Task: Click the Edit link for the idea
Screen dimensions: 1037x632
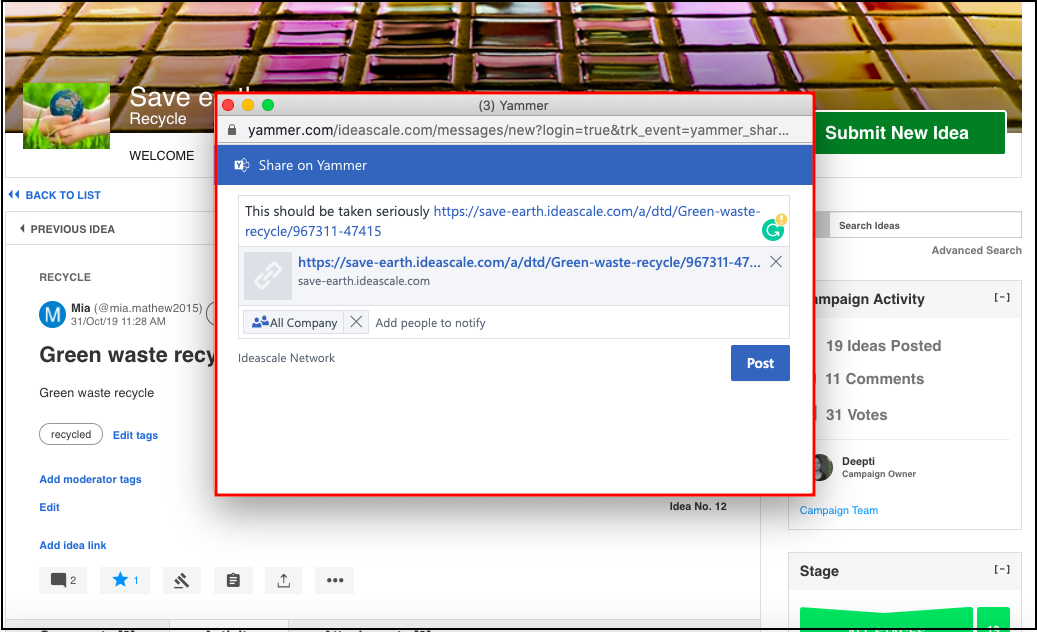Action: point(50,507)
